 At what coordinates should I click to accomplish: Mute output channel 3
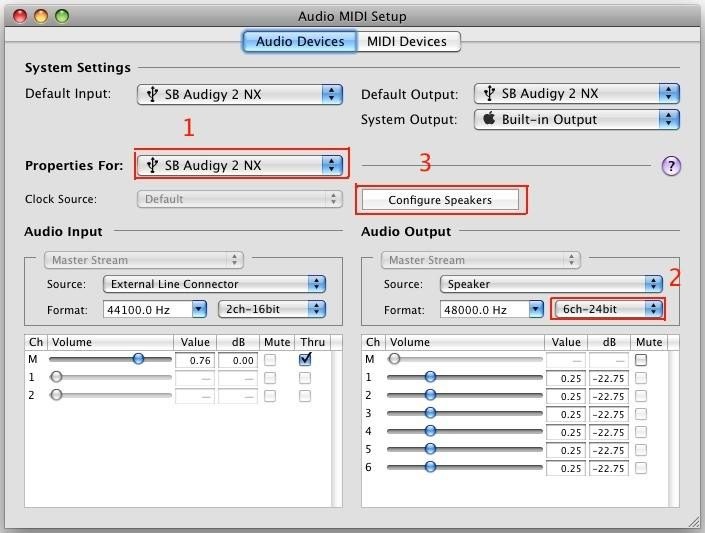(x=641, y=414)
